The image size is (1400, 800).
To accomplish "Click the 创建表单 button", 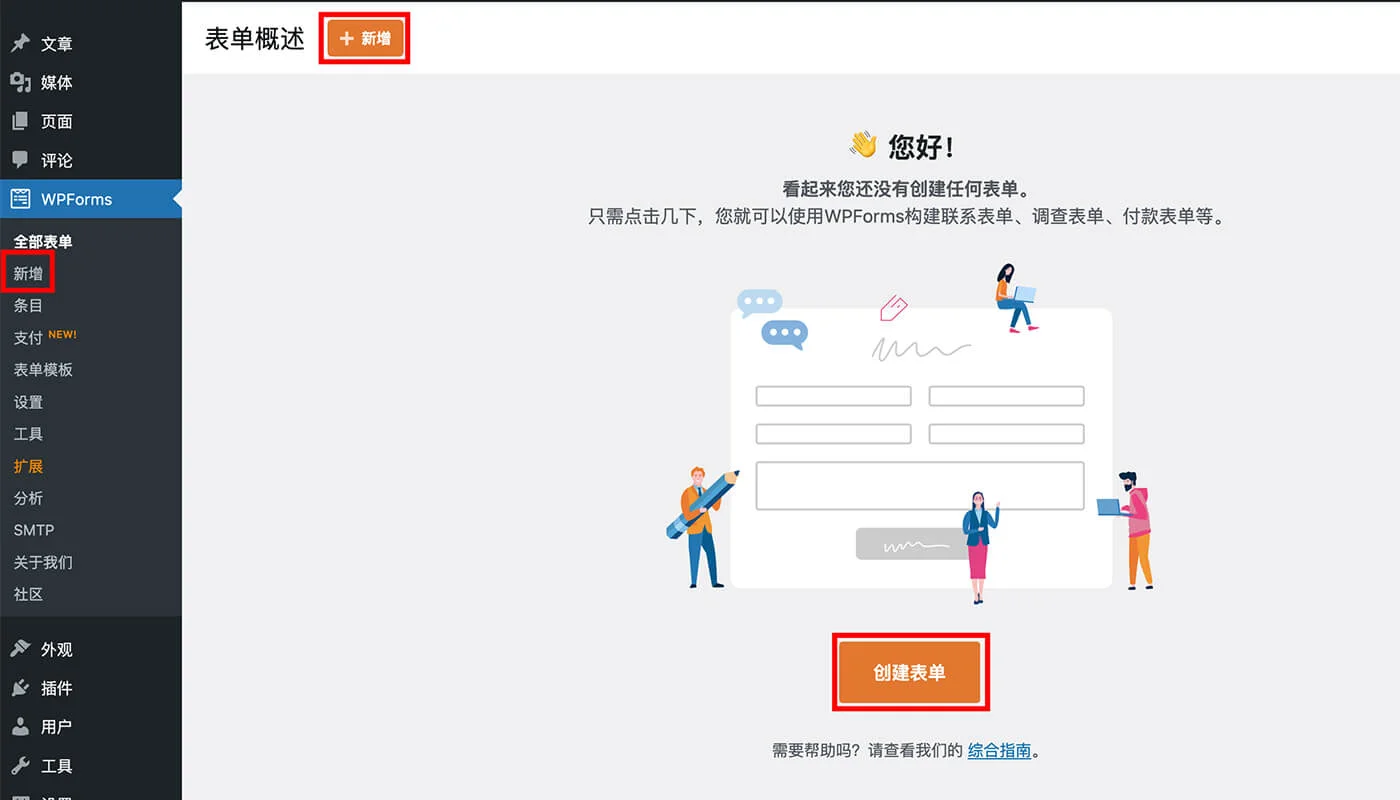I will [x=910, y=671].
